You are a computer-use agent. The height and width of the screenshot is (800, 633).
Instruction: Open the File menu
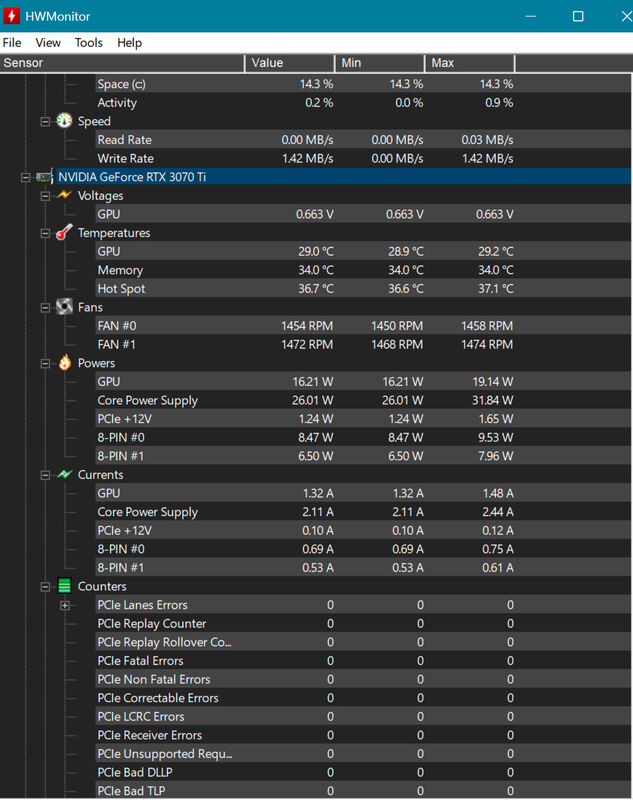point(12,43)
